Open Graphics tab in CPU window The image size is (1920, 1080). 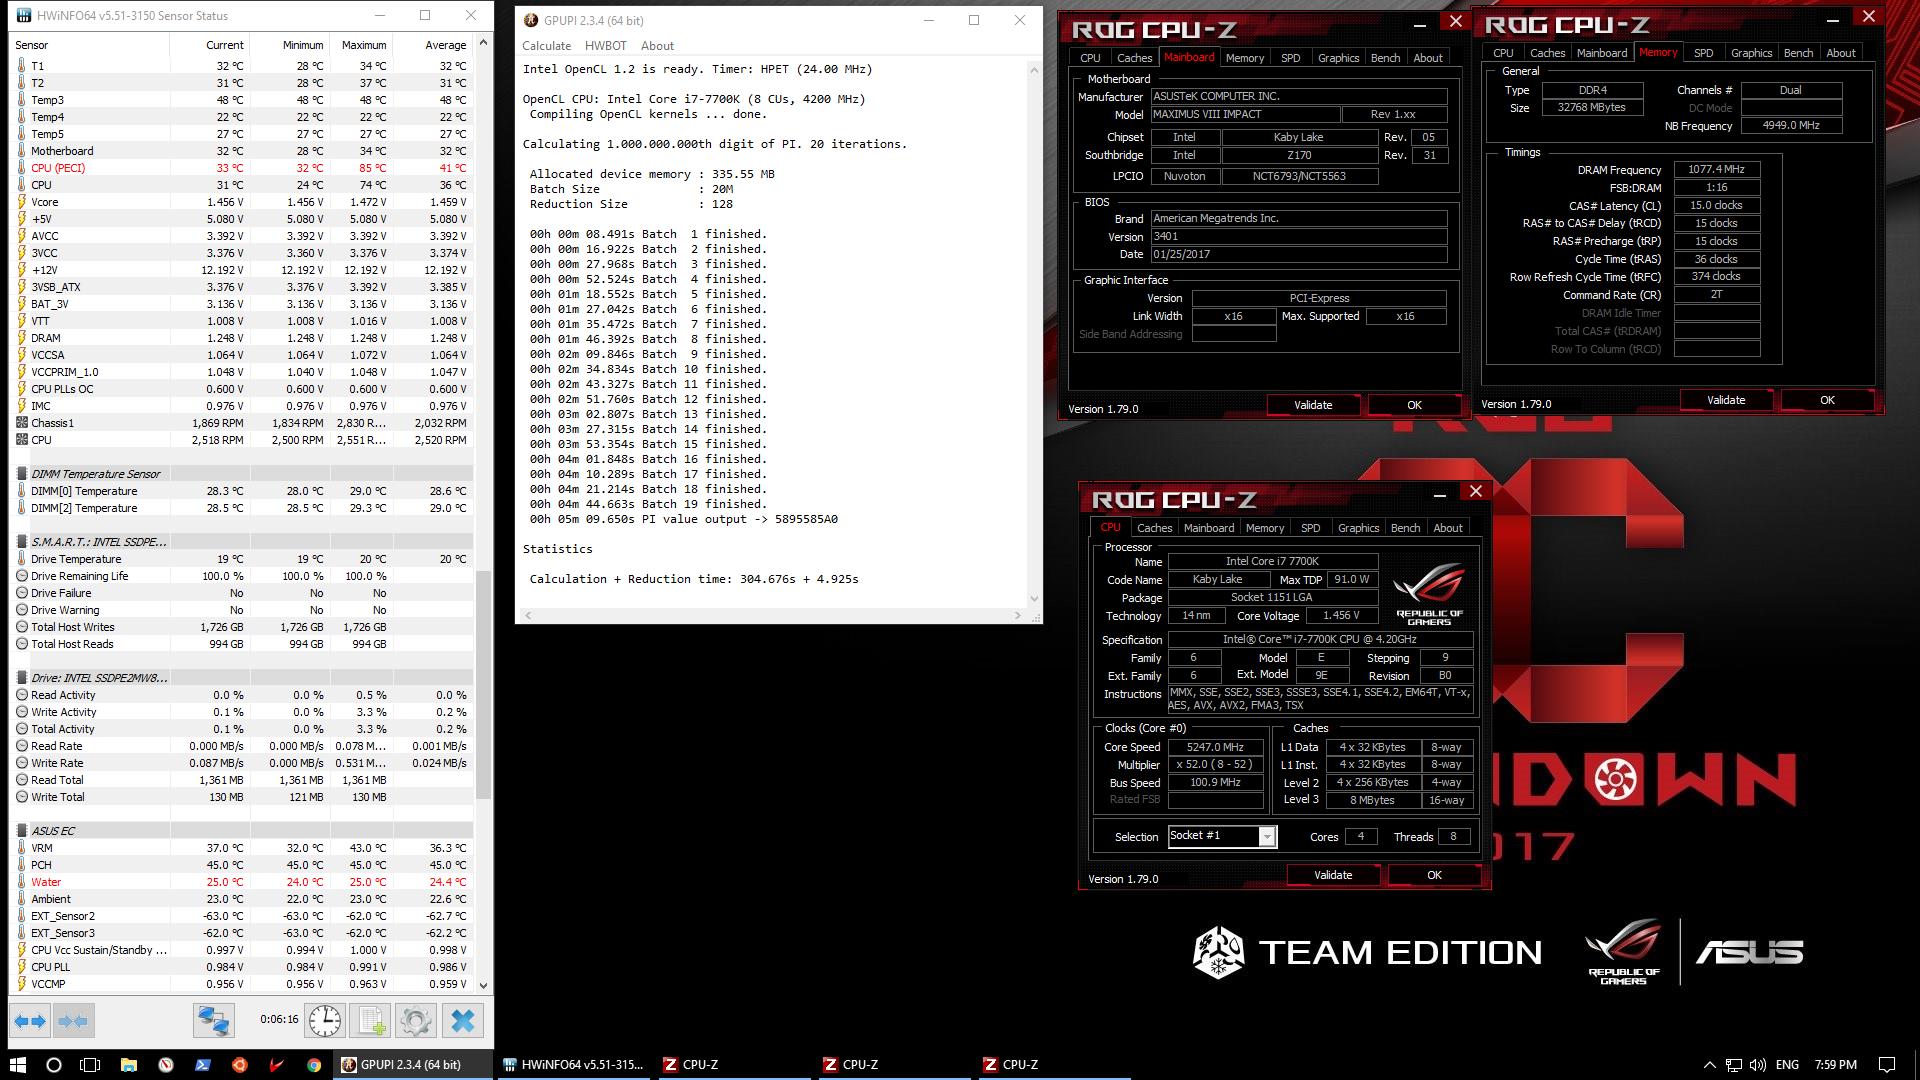coord(1358,528)
